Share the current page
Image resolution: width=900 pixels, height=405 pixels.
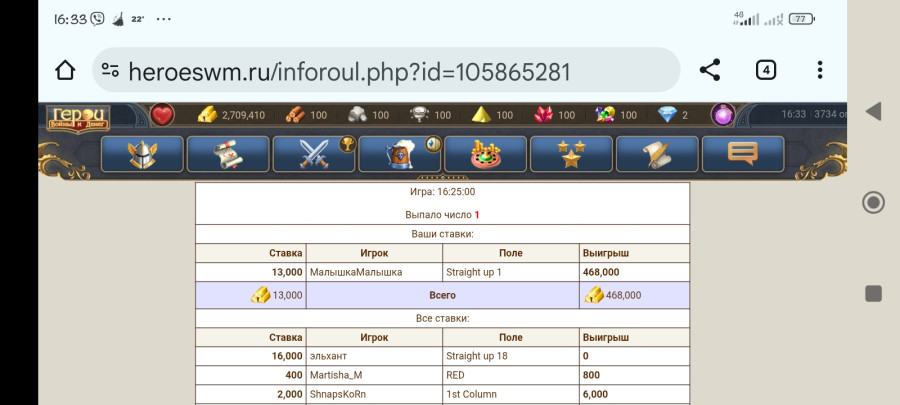[x=710, y=70]
